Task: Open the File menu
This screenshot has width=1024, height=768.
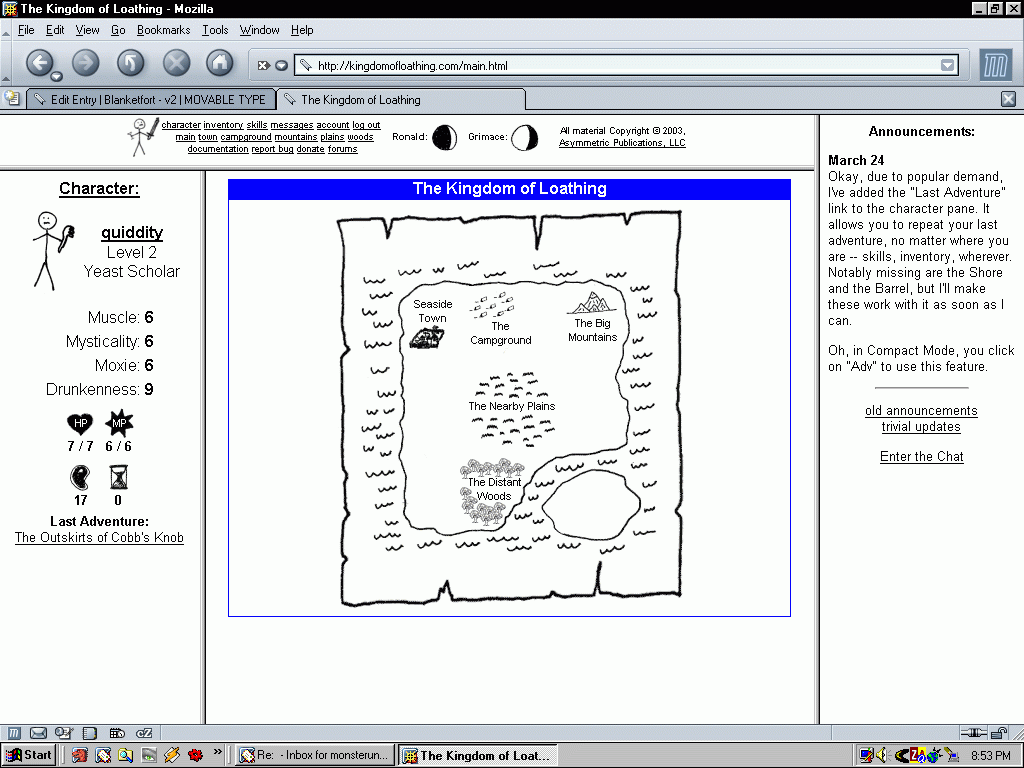Action: [26, 30]
